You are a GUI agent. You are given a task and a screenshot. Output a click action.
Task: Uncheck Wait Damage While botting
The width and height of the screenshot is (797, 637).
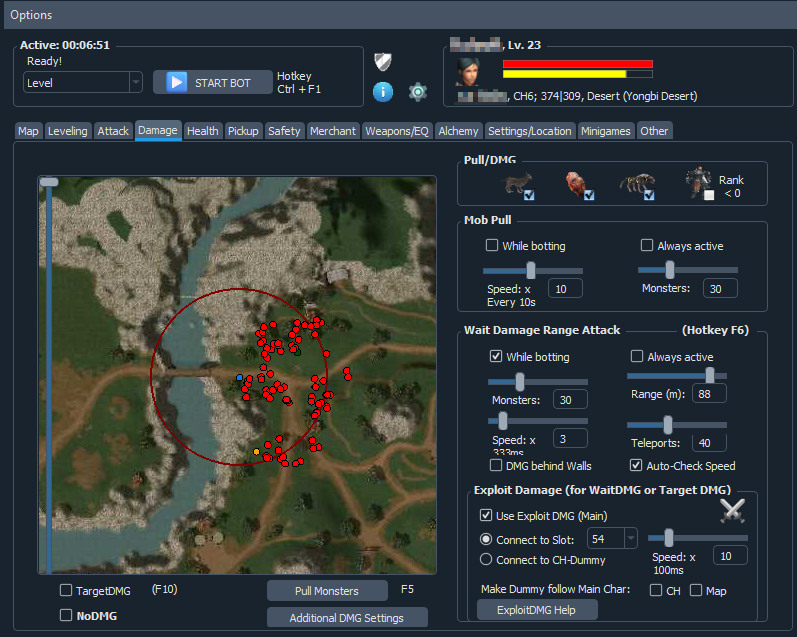[x=496, y=356]
